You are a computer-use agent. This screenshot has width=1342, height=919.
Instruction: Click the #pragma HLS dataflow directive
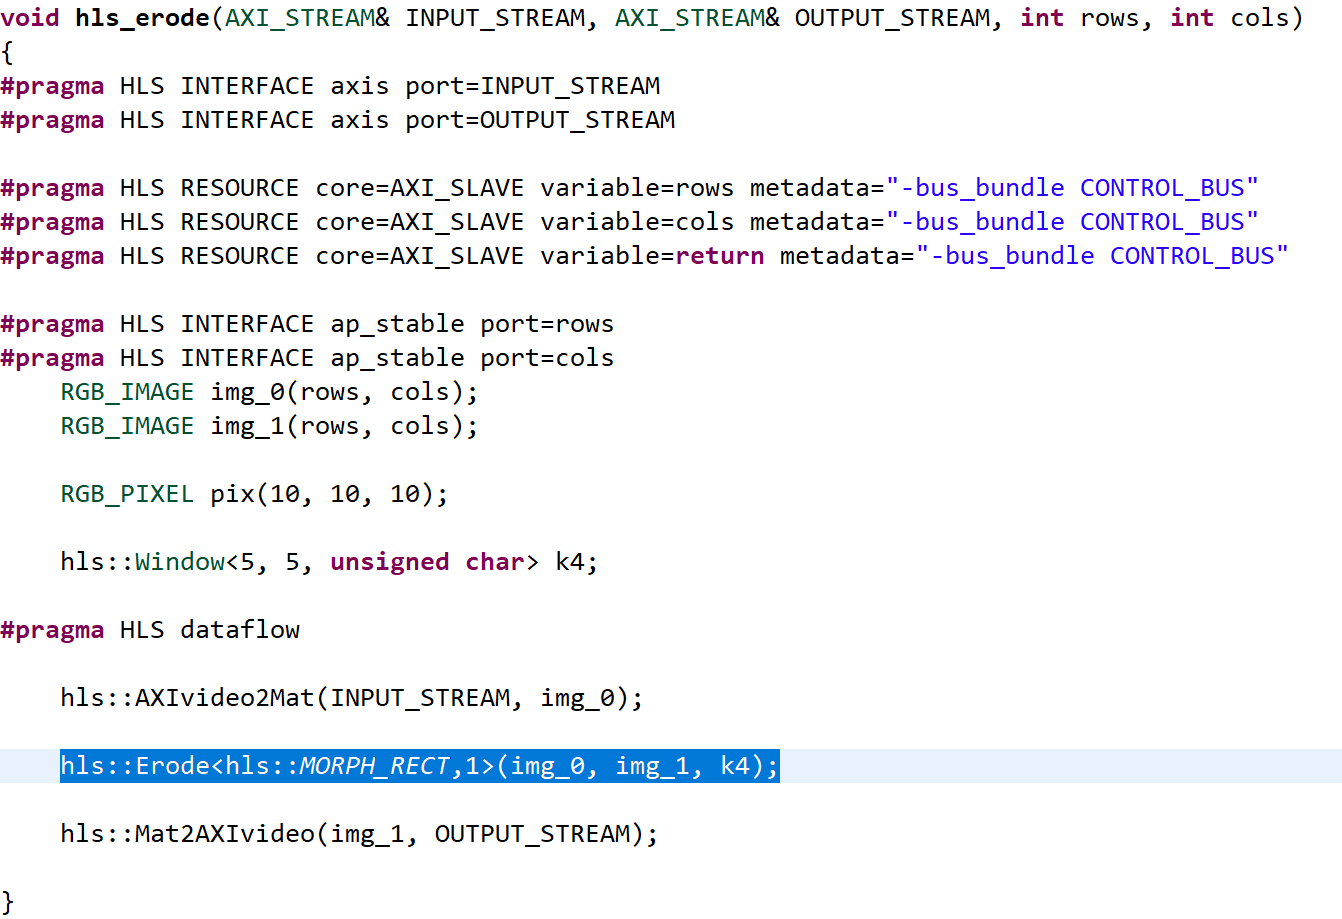click(x=150, y=629)
